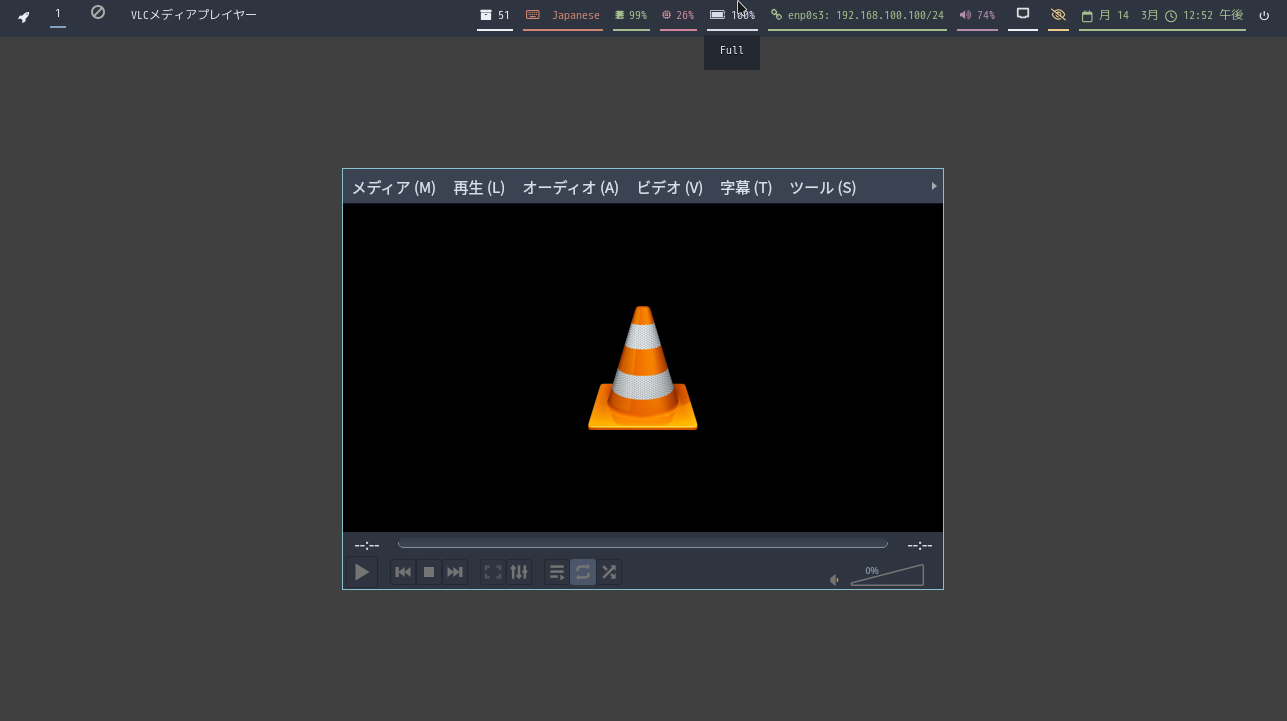Expand hidden menu items arrow

[934, 186]
